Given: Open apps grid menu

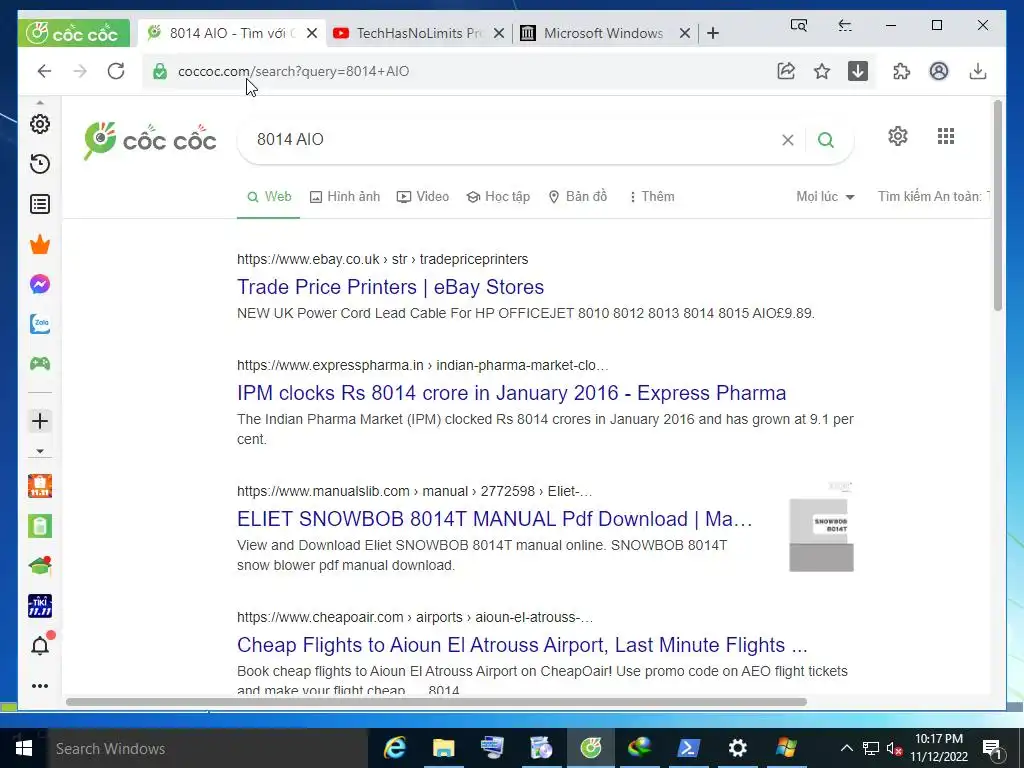Looking at the screenshot, I should 946,136.
